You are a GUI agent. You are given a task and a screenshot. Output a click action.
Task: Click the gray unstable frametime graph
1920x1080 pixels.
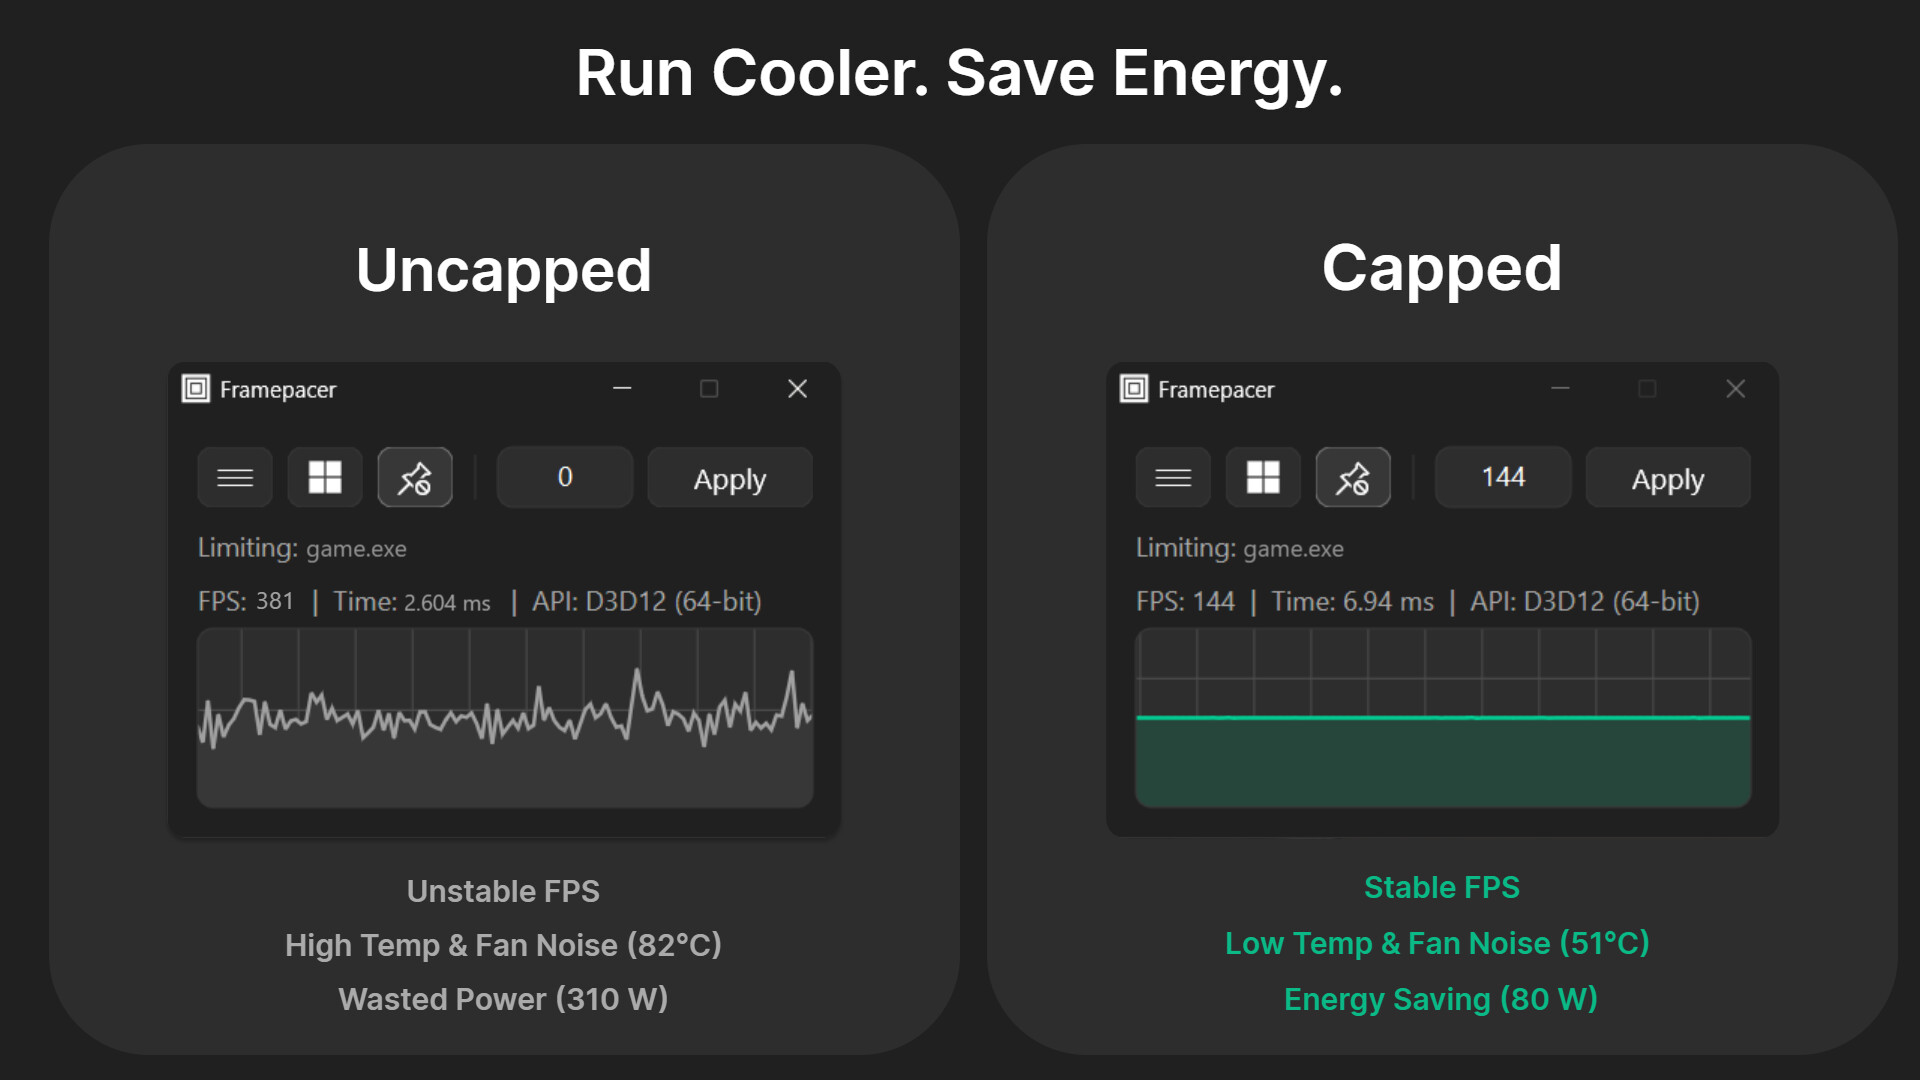point(505,718)
